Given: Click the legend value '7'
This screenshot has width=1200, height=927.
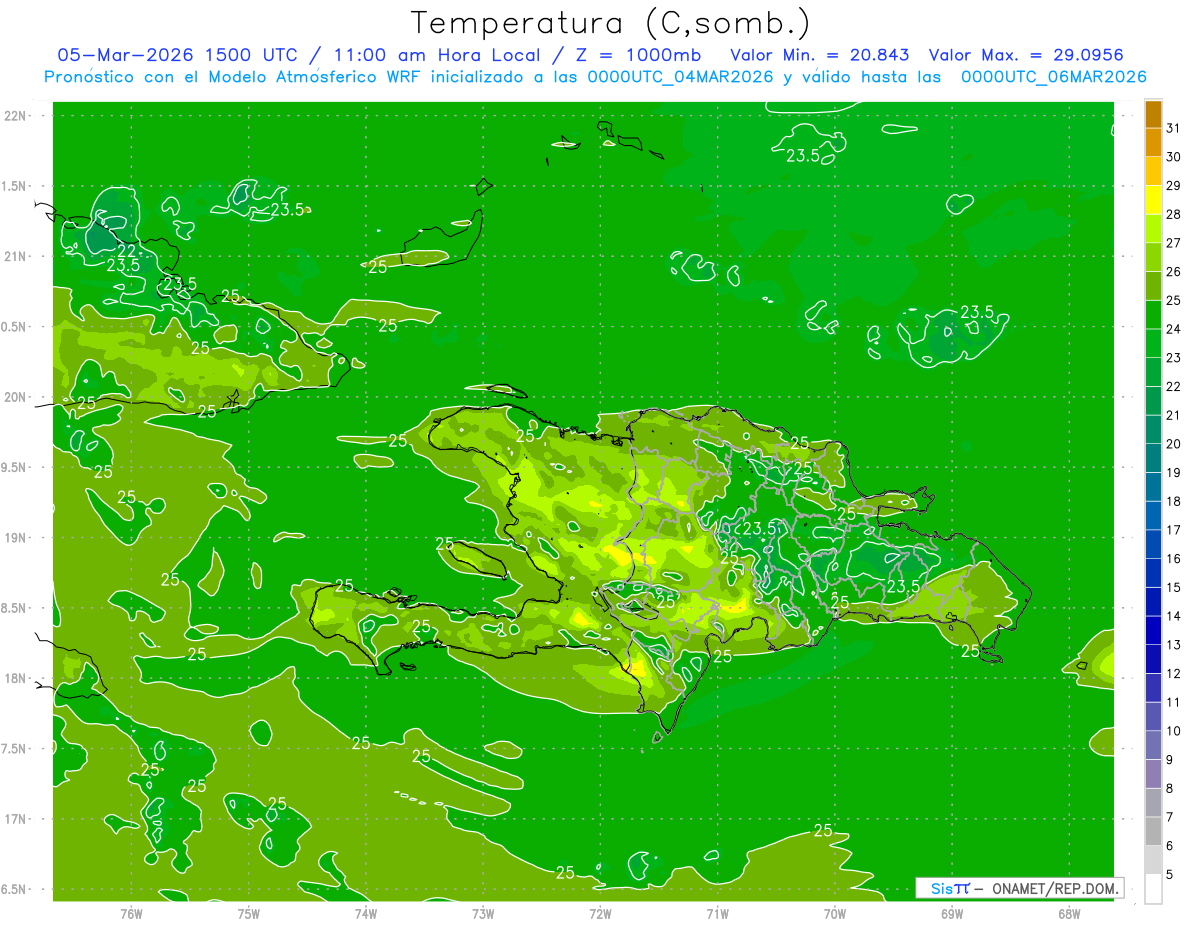Looking at the screenshot, I should (x=1171, y=817).
